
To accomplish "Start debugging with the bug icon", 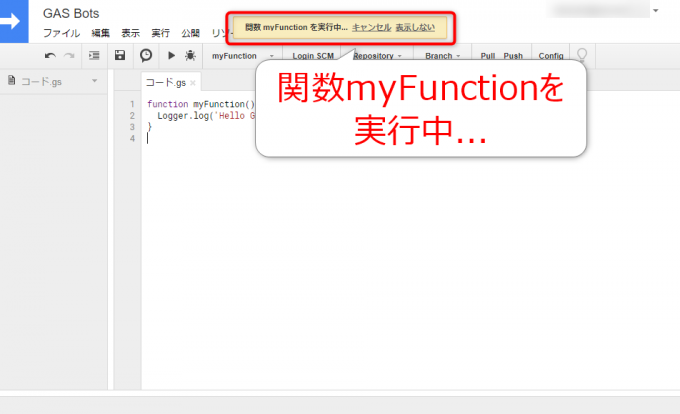I will [x=190, y=56].
